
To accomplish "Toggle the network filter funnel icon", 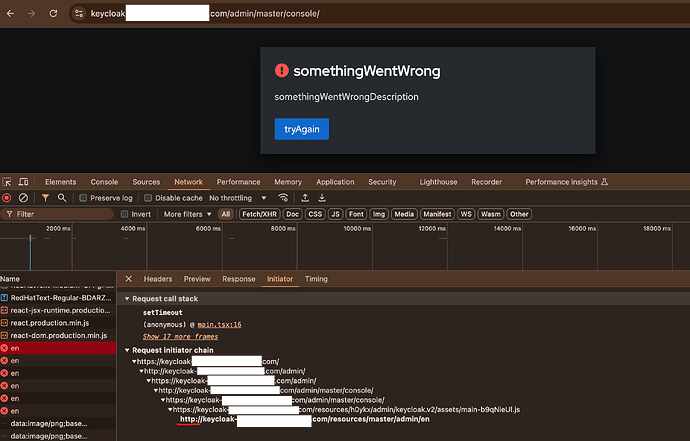I will tap(45, 198).
